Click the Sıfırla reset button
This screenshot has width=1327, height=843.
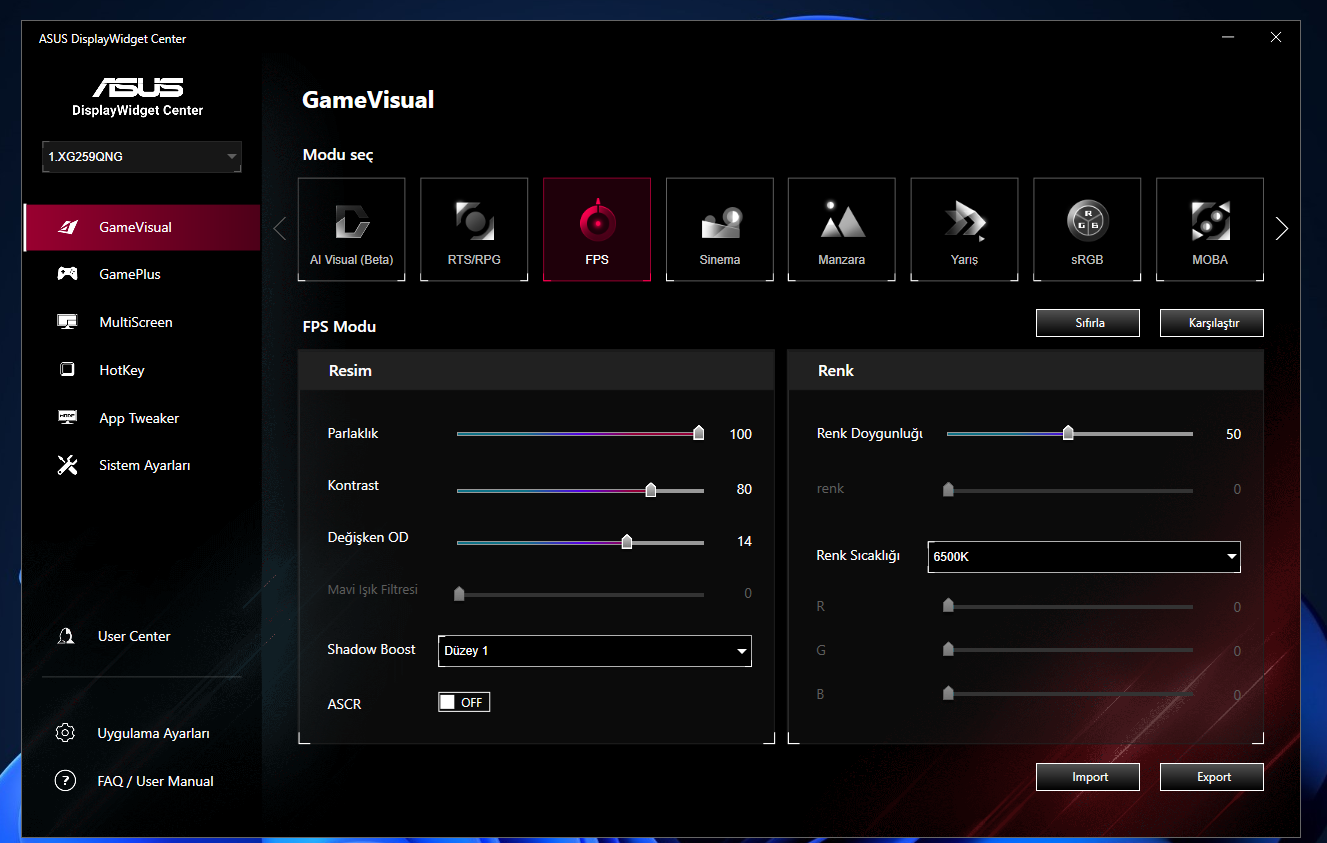tap(1088, 323)
